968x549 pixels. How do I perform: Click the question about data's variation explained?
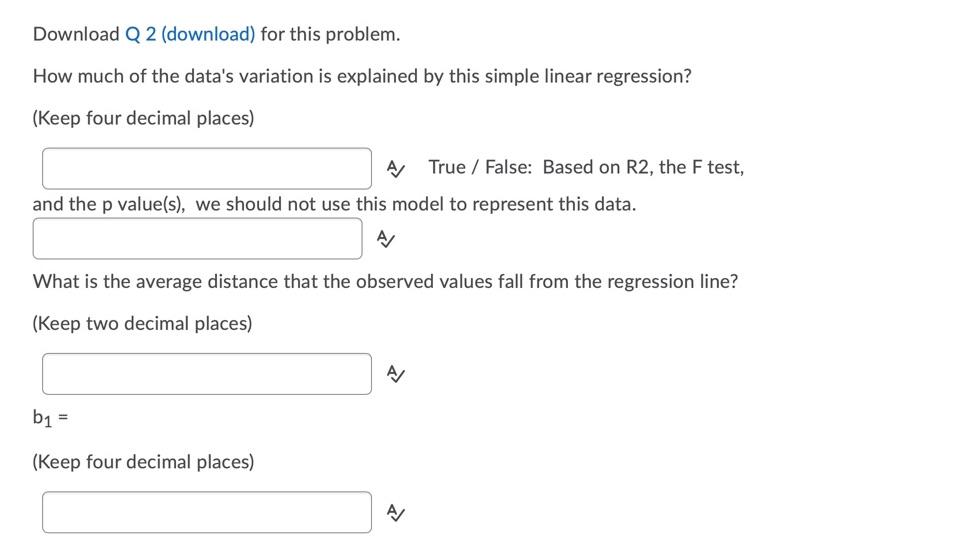pyautogui.click(x=361, y=77)
